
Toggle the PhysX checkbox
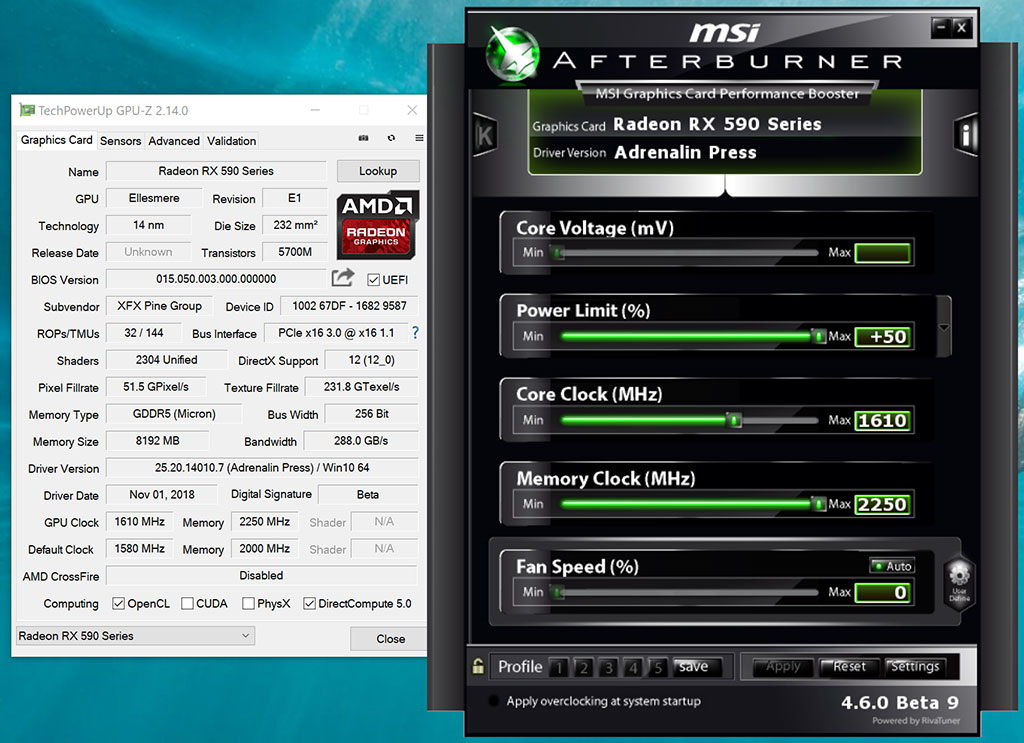tap(248, 603)
